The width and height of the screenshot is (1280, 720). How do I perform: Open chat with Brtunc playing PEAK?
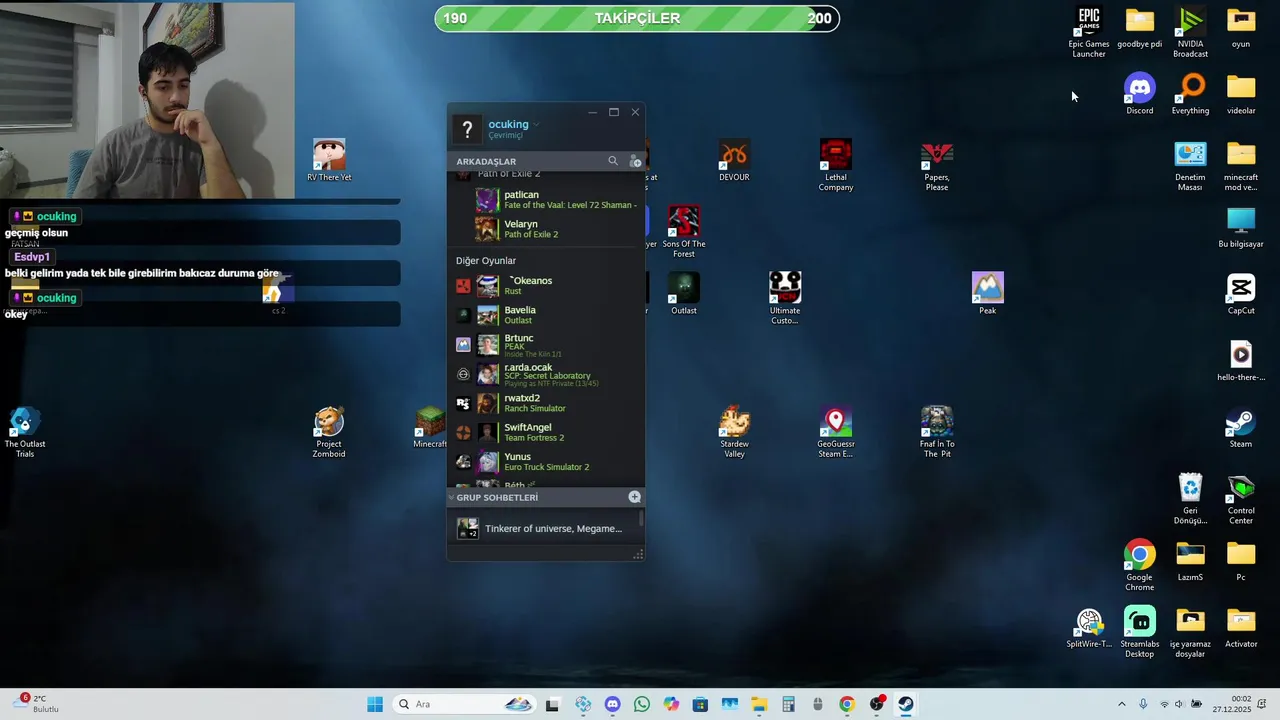[546, 345]
